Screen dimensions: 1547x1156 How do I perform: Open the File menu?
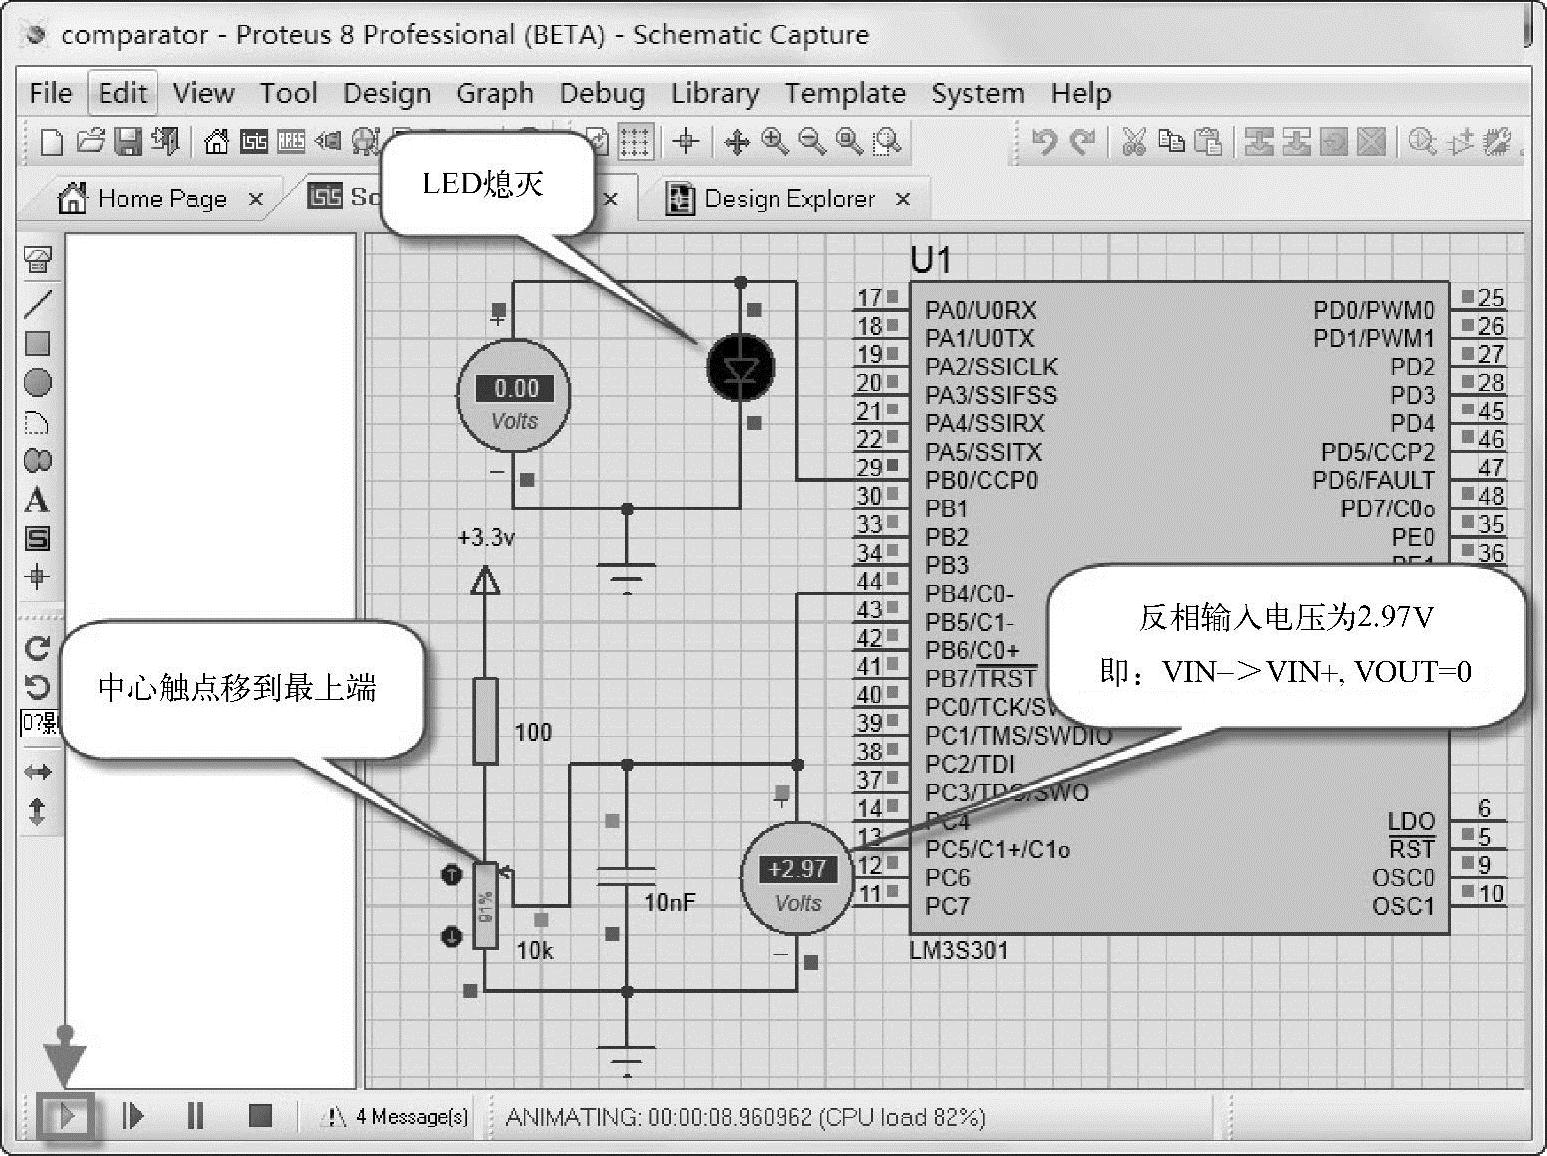51,93
